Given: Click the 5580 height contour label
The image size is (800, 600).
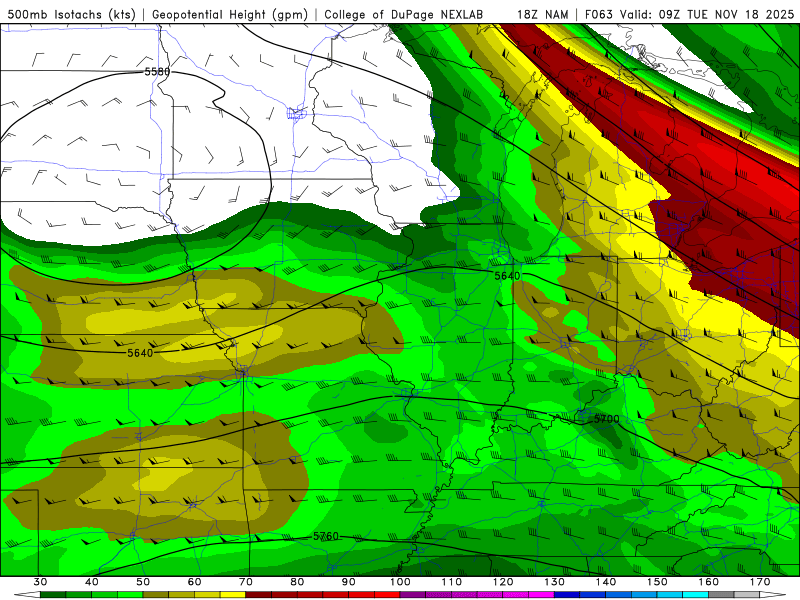Looking at the screenshot, I should coord(157,72).
